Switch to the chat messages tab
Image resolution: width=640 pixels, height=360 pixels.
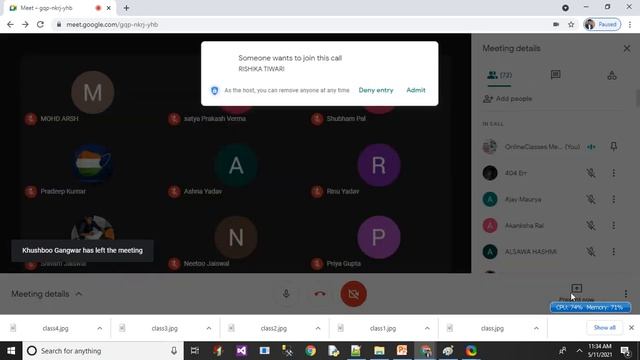pyautogui.click(x=555, y=75)
